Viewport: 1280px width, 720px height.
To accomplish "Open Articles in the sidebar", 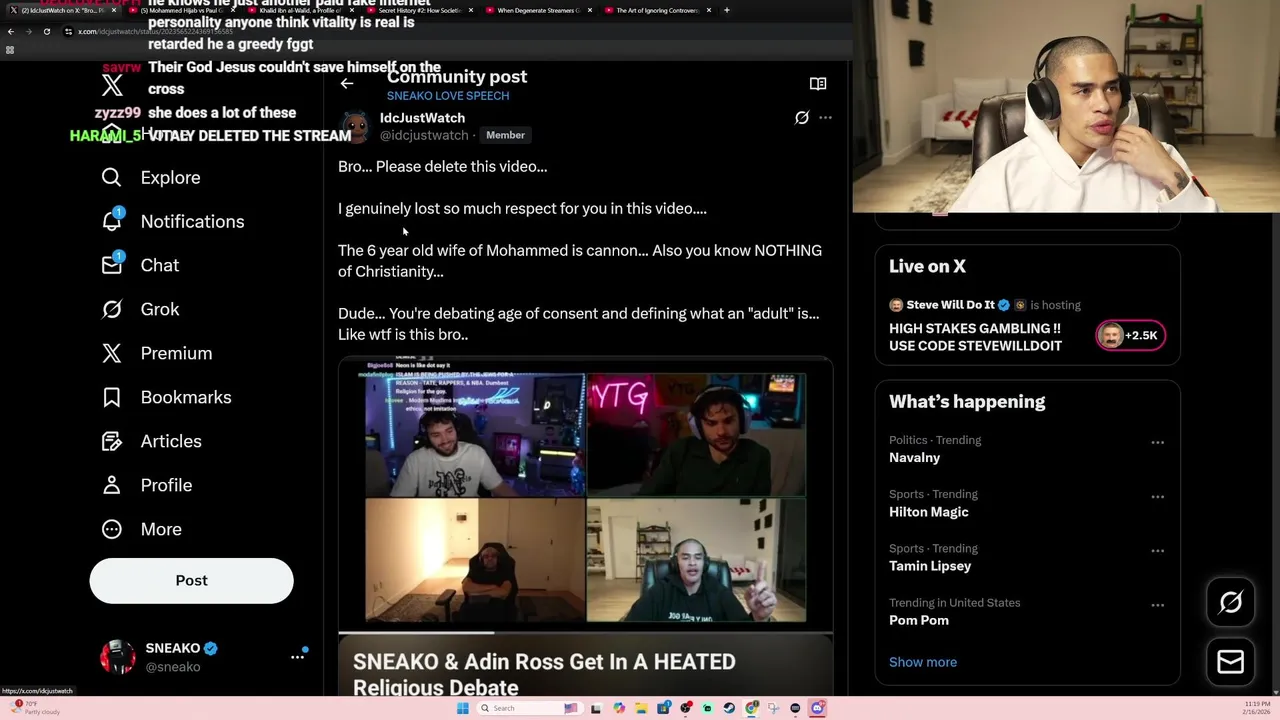I will pos(151,441).
